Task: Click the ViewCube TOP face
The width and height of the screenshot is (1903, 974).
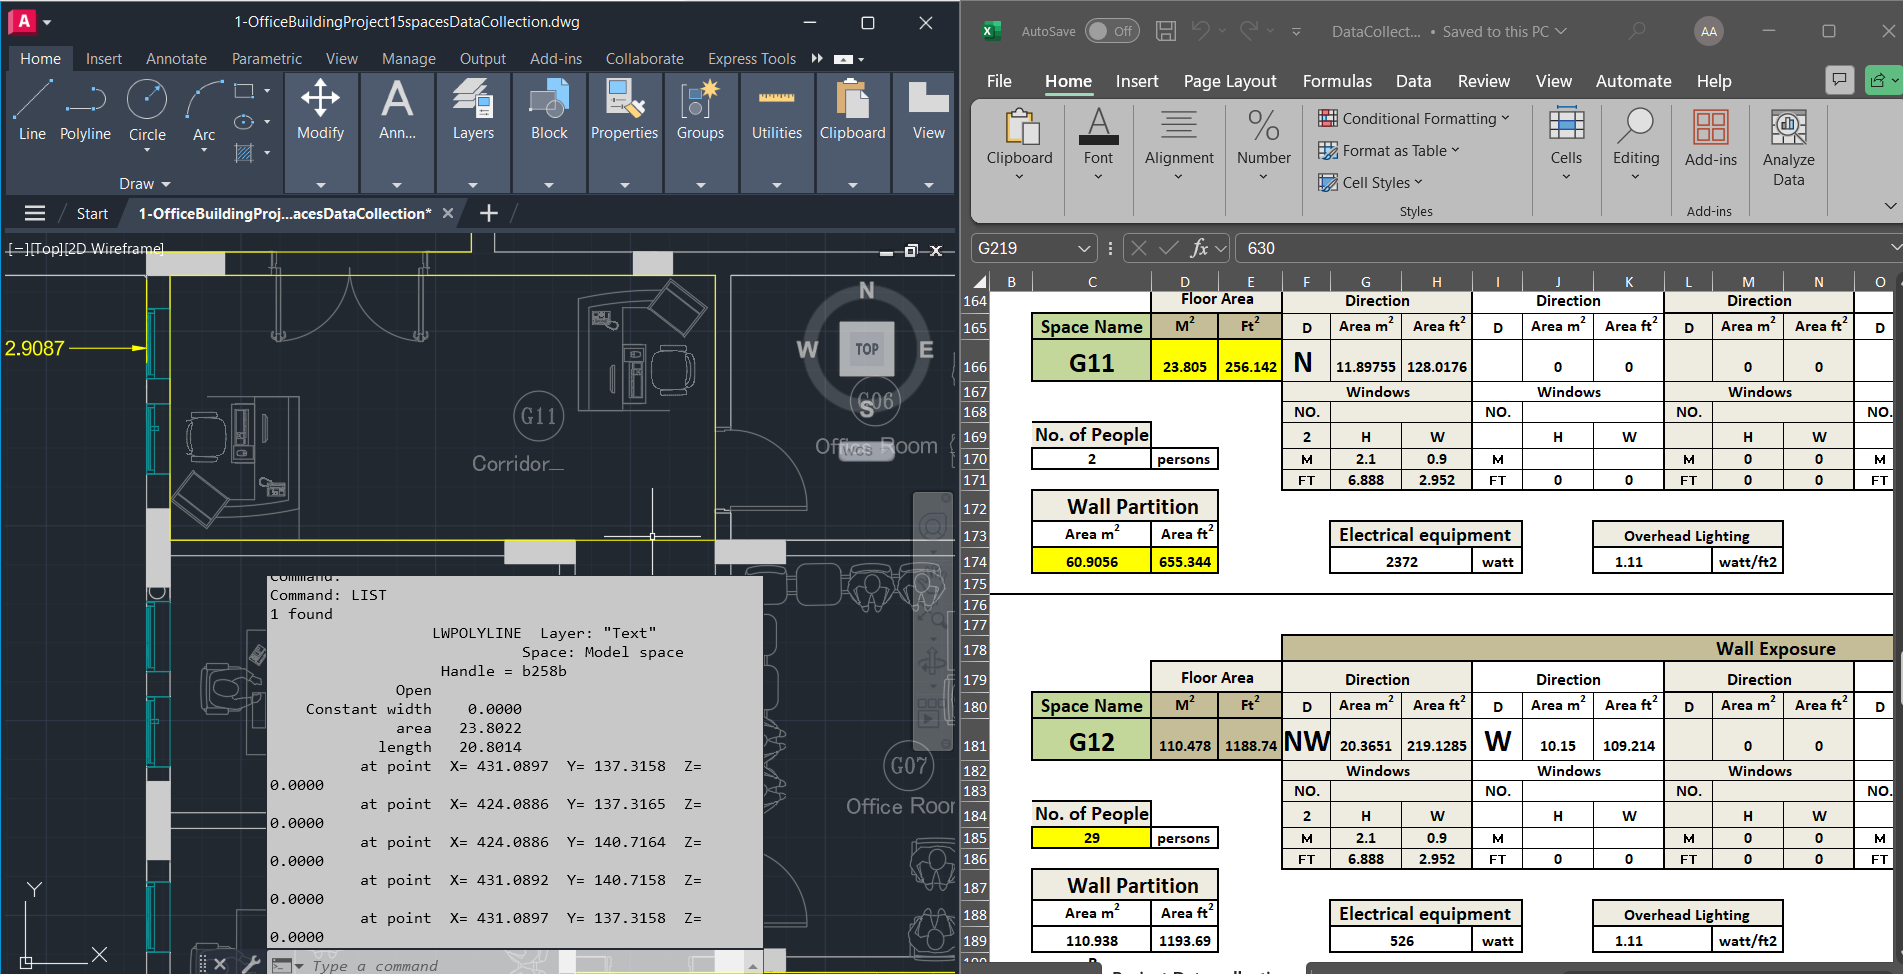Action: pyautogui.click(x=867, y=349)
